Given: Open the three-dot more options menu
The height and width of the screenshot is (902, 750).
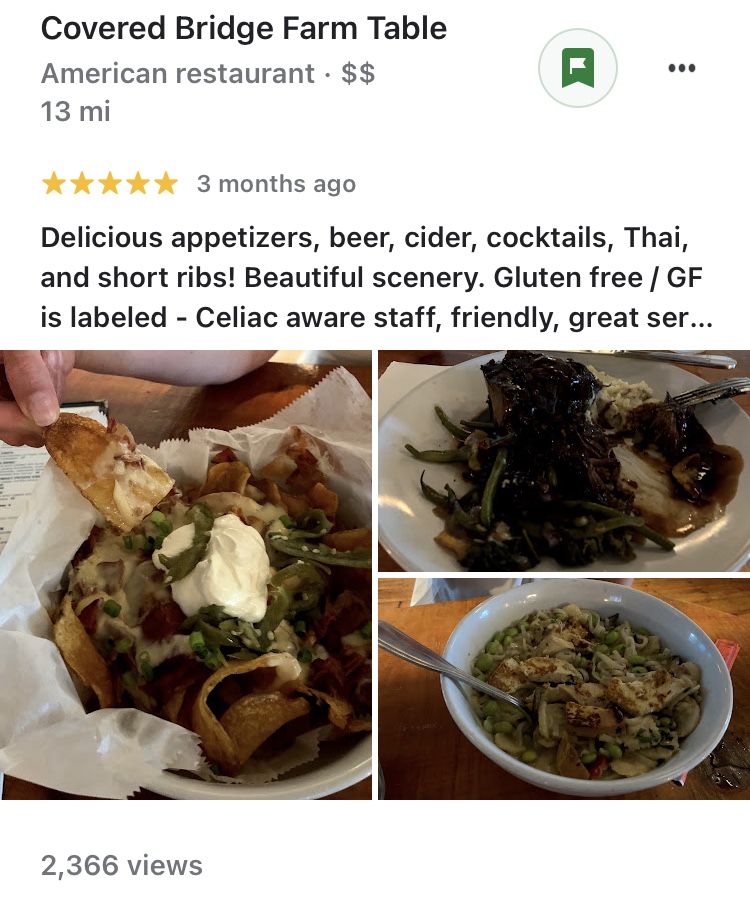Looking at the screenshot, I should [x=682, y=68].
